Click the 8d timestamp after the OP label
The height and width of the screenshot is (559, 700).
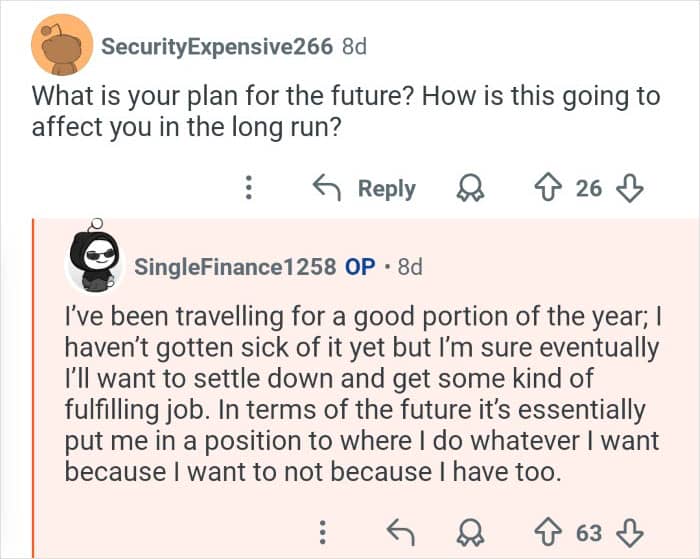click(x=410, y=267)
